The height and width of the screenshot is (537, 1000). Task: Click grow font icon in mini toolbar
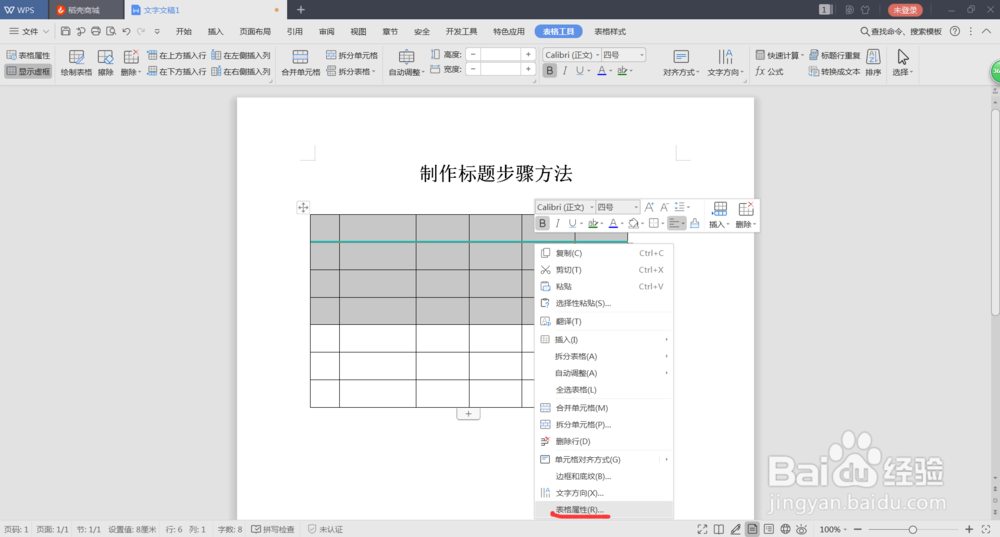click(x=649, y=207)
